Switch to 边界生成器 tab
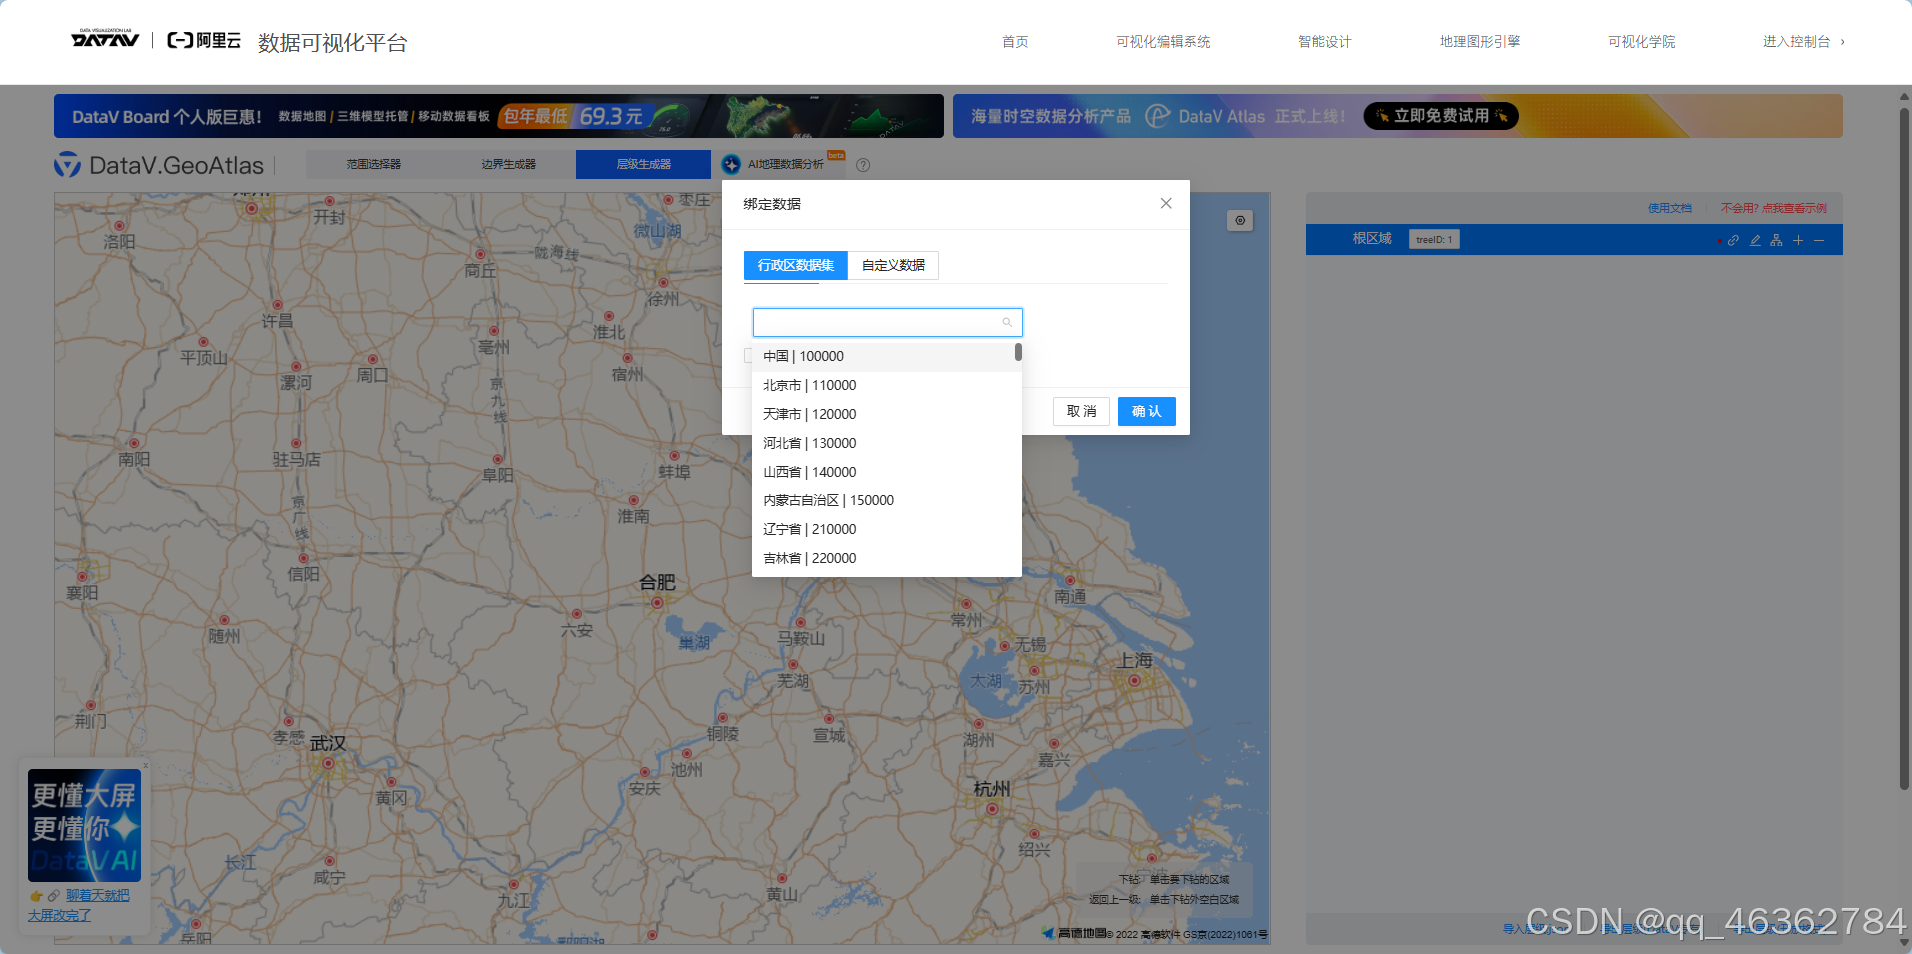 509,164
